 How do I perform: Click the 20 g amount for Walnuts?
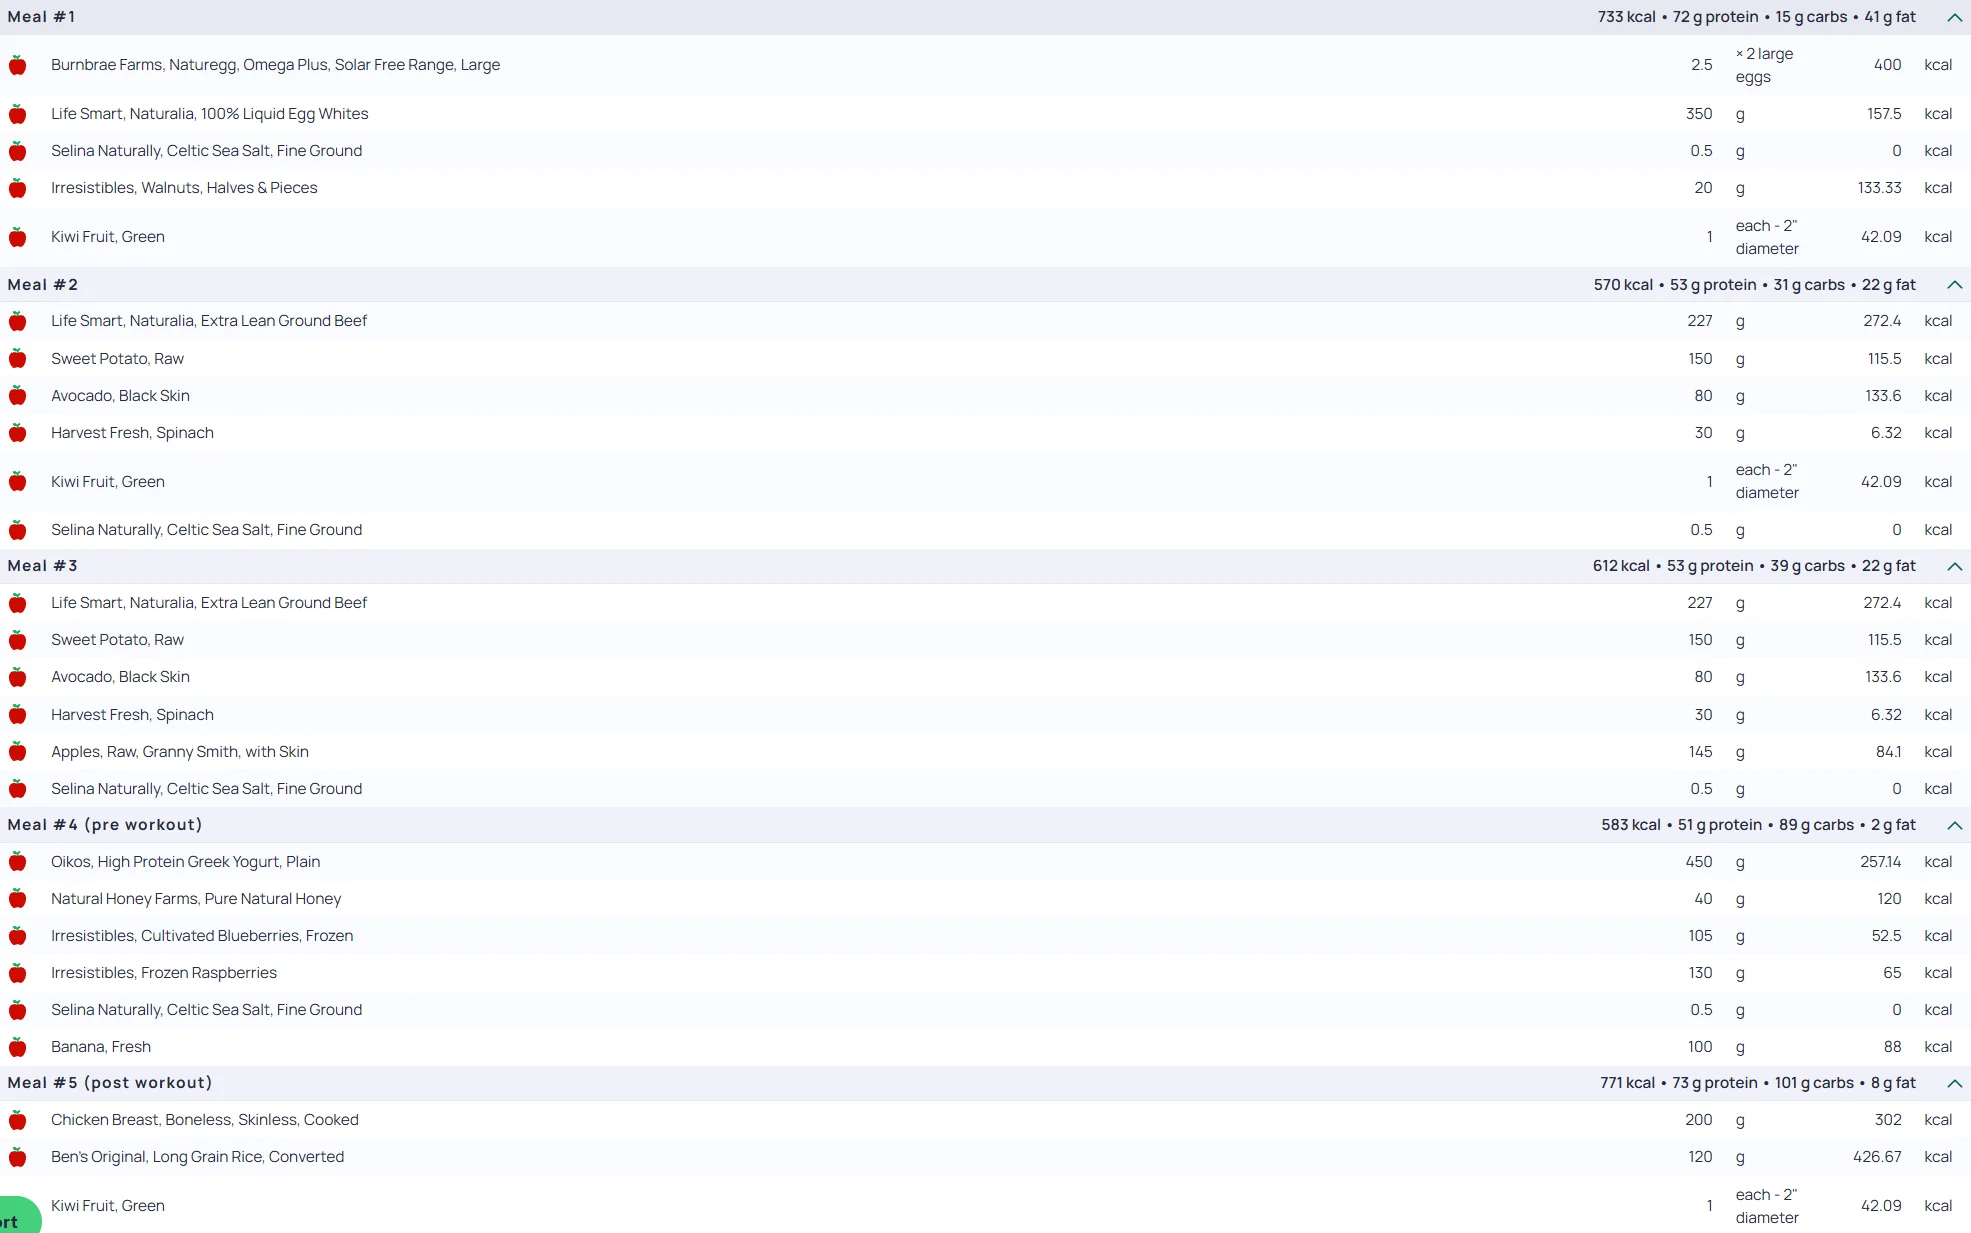point(1703,188)
